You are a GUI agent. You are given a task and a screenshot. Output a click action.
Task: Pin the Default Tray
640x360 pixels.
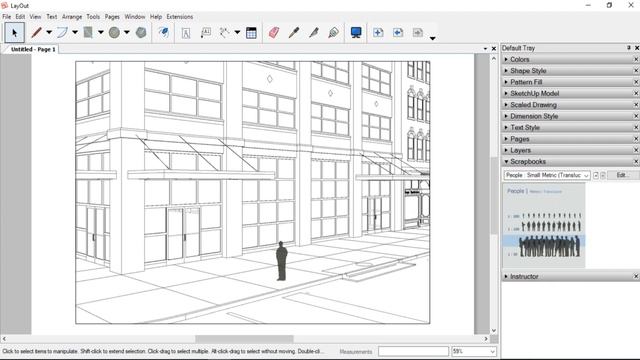coord(629,48)
